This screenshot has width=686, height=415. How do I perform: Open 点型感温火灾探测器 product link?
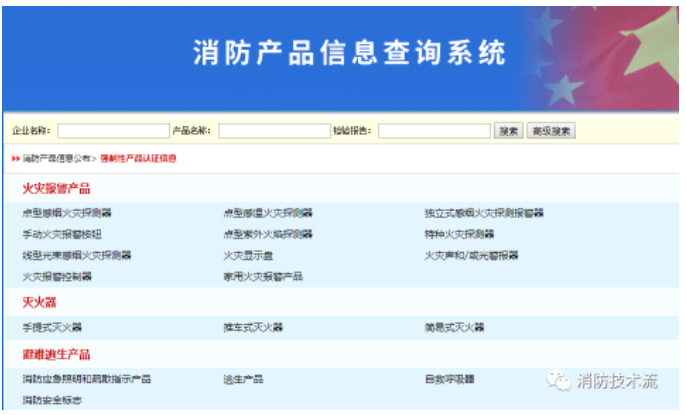tap(268, 212)
